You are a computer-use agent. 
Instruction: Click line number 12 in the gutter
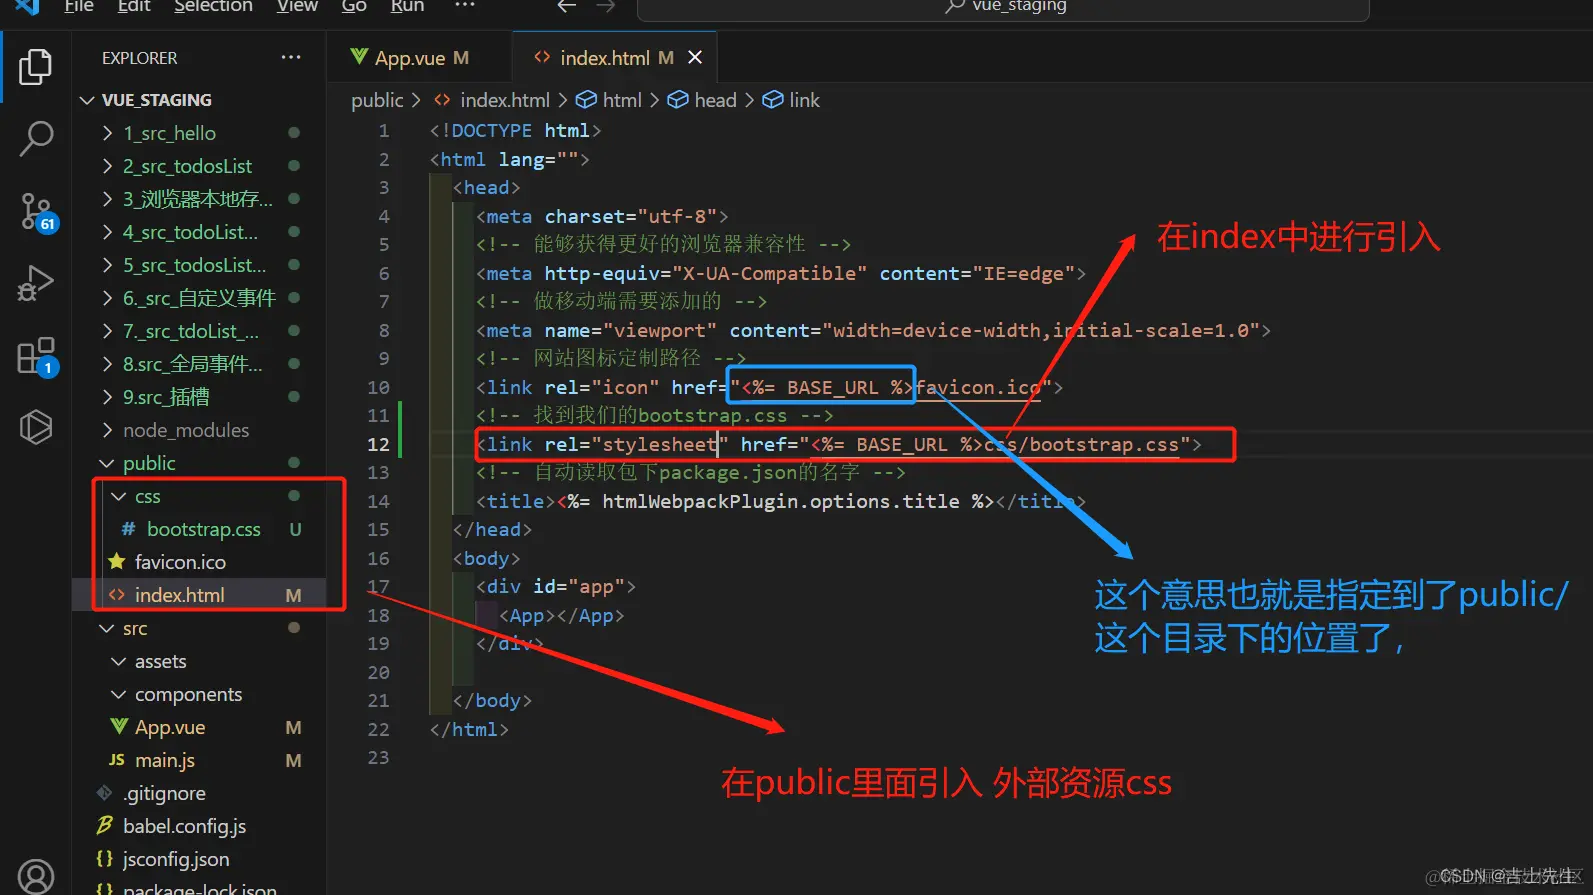(378, 444)
